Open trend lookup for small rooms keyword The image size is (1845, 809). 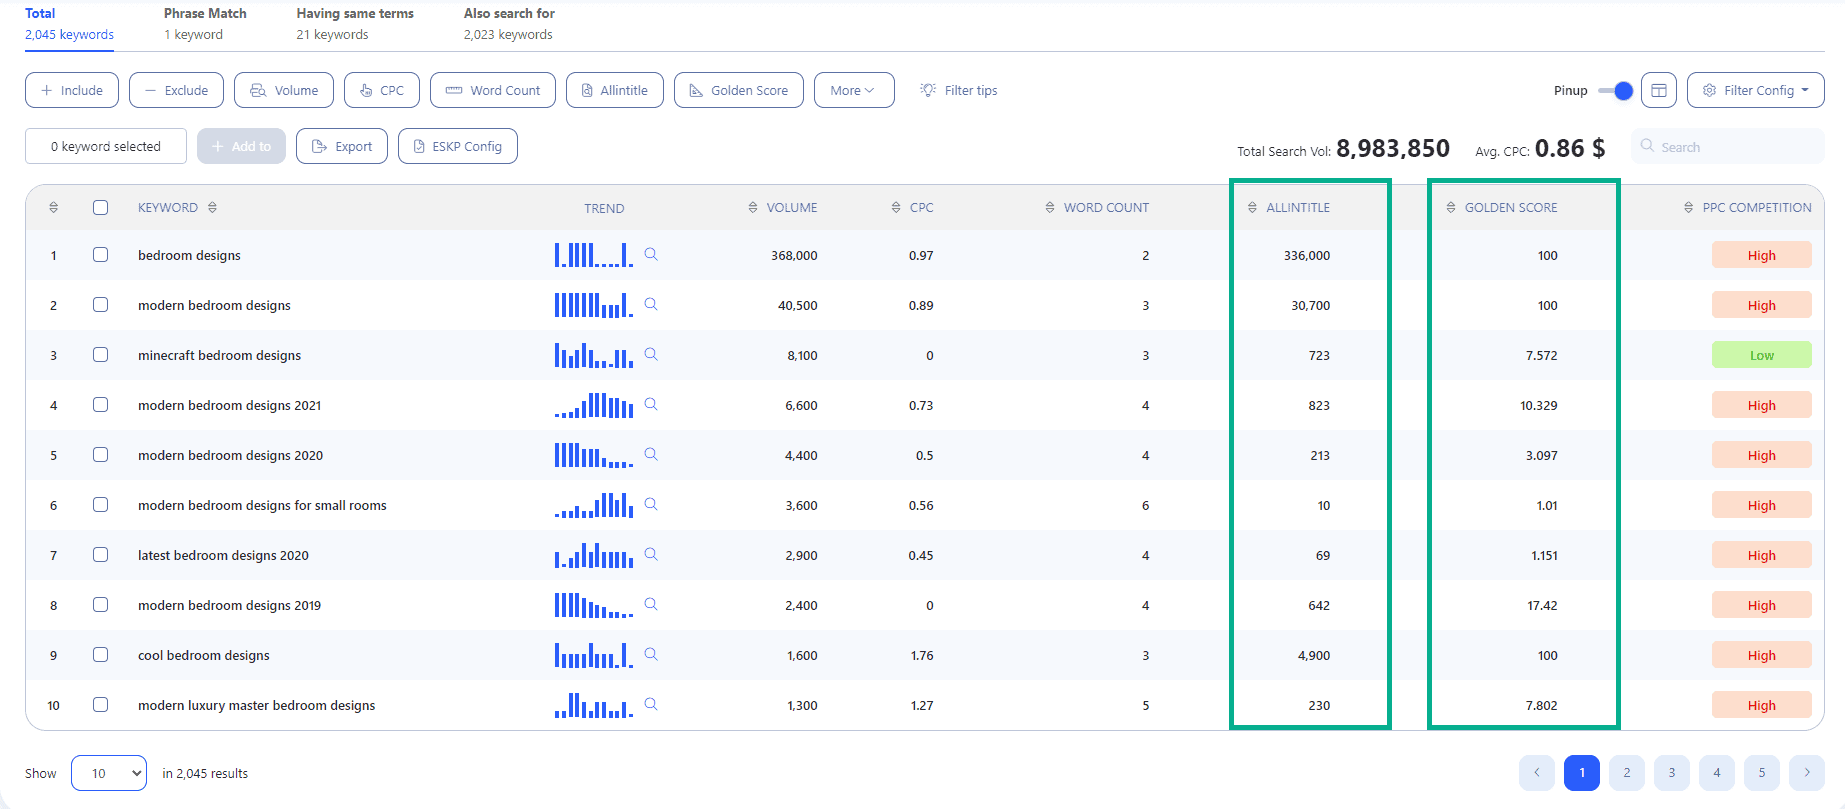point(651,504)
